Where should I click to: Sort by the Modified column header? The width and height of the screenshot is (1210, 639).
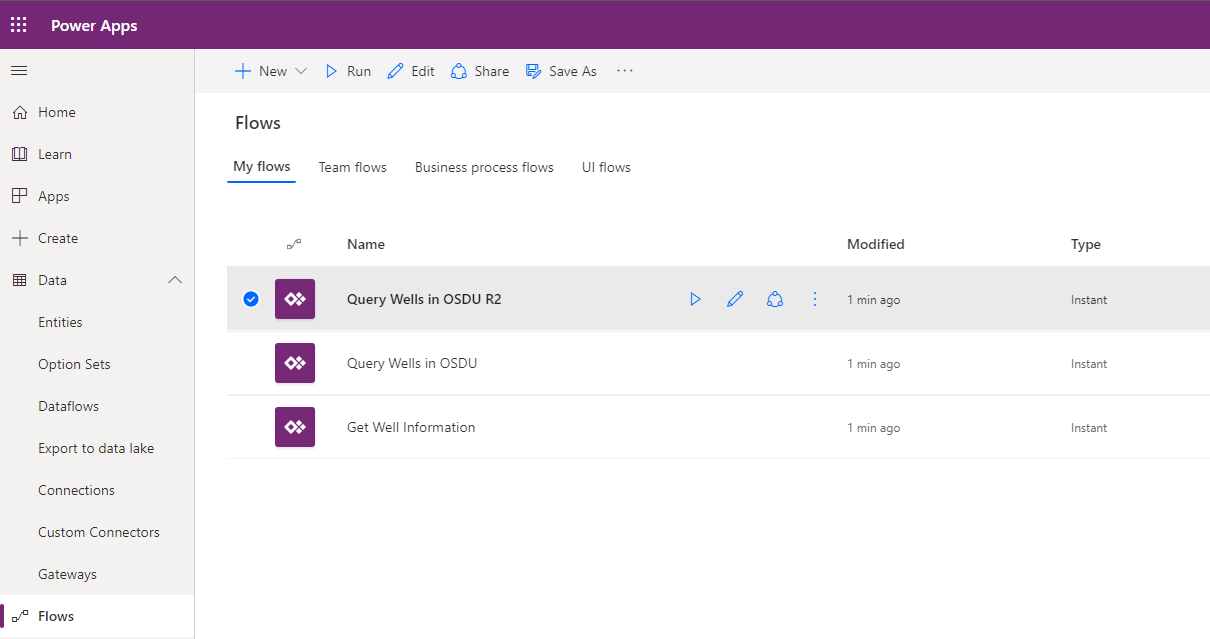876,244
